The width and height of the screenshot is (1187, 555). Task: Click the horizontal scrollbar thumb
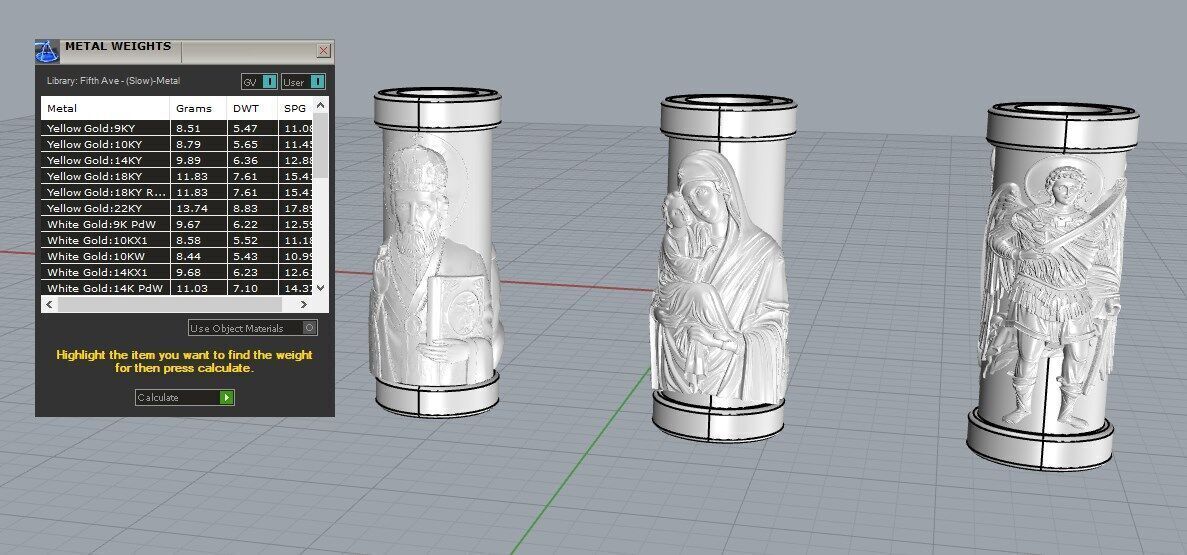point(170,304)
